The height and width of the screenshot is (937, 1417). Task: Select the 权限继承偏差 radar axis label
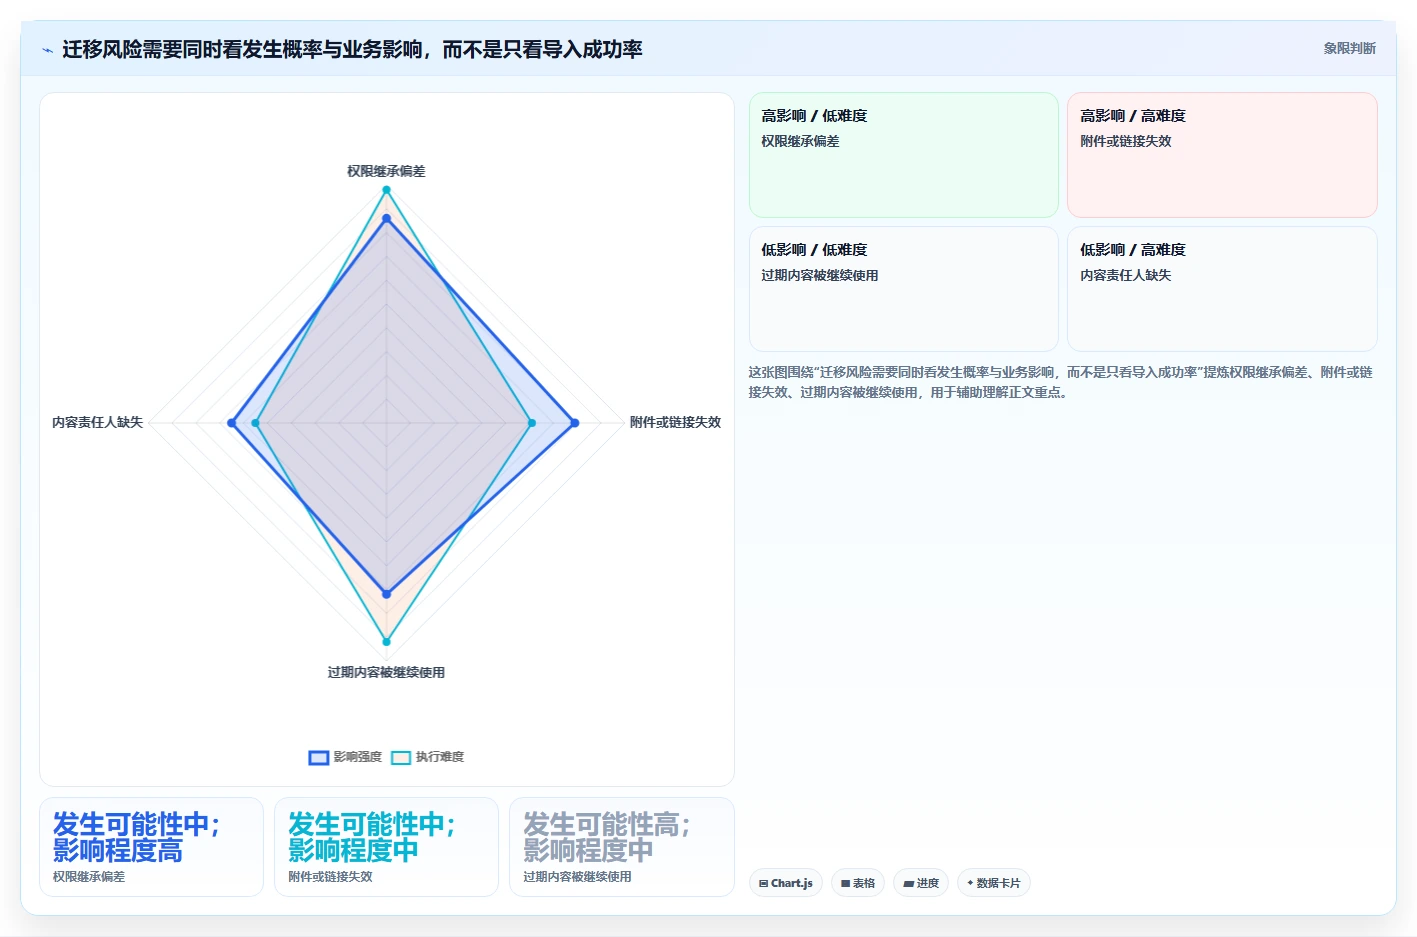pyautogui.click(x=386, y=171)
